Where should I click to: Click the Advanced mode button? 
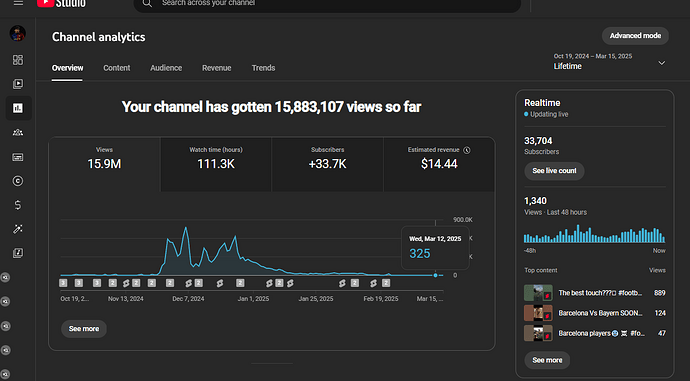coord(635,36)
